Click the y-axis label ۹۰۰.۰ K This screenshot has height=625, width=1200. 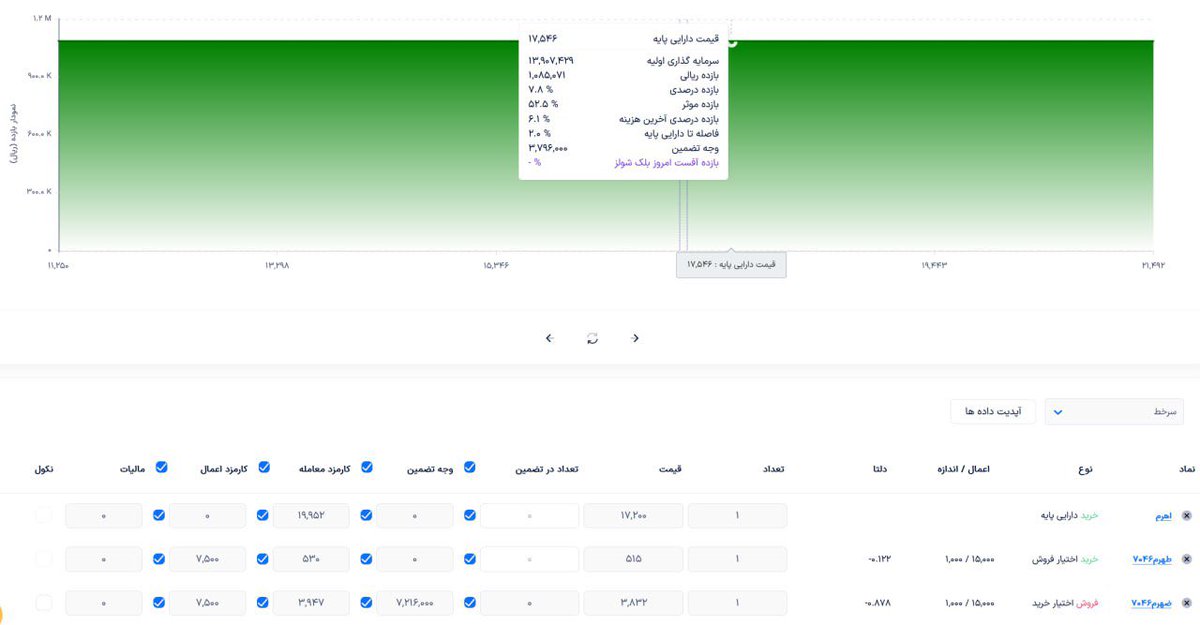(40, 76)
